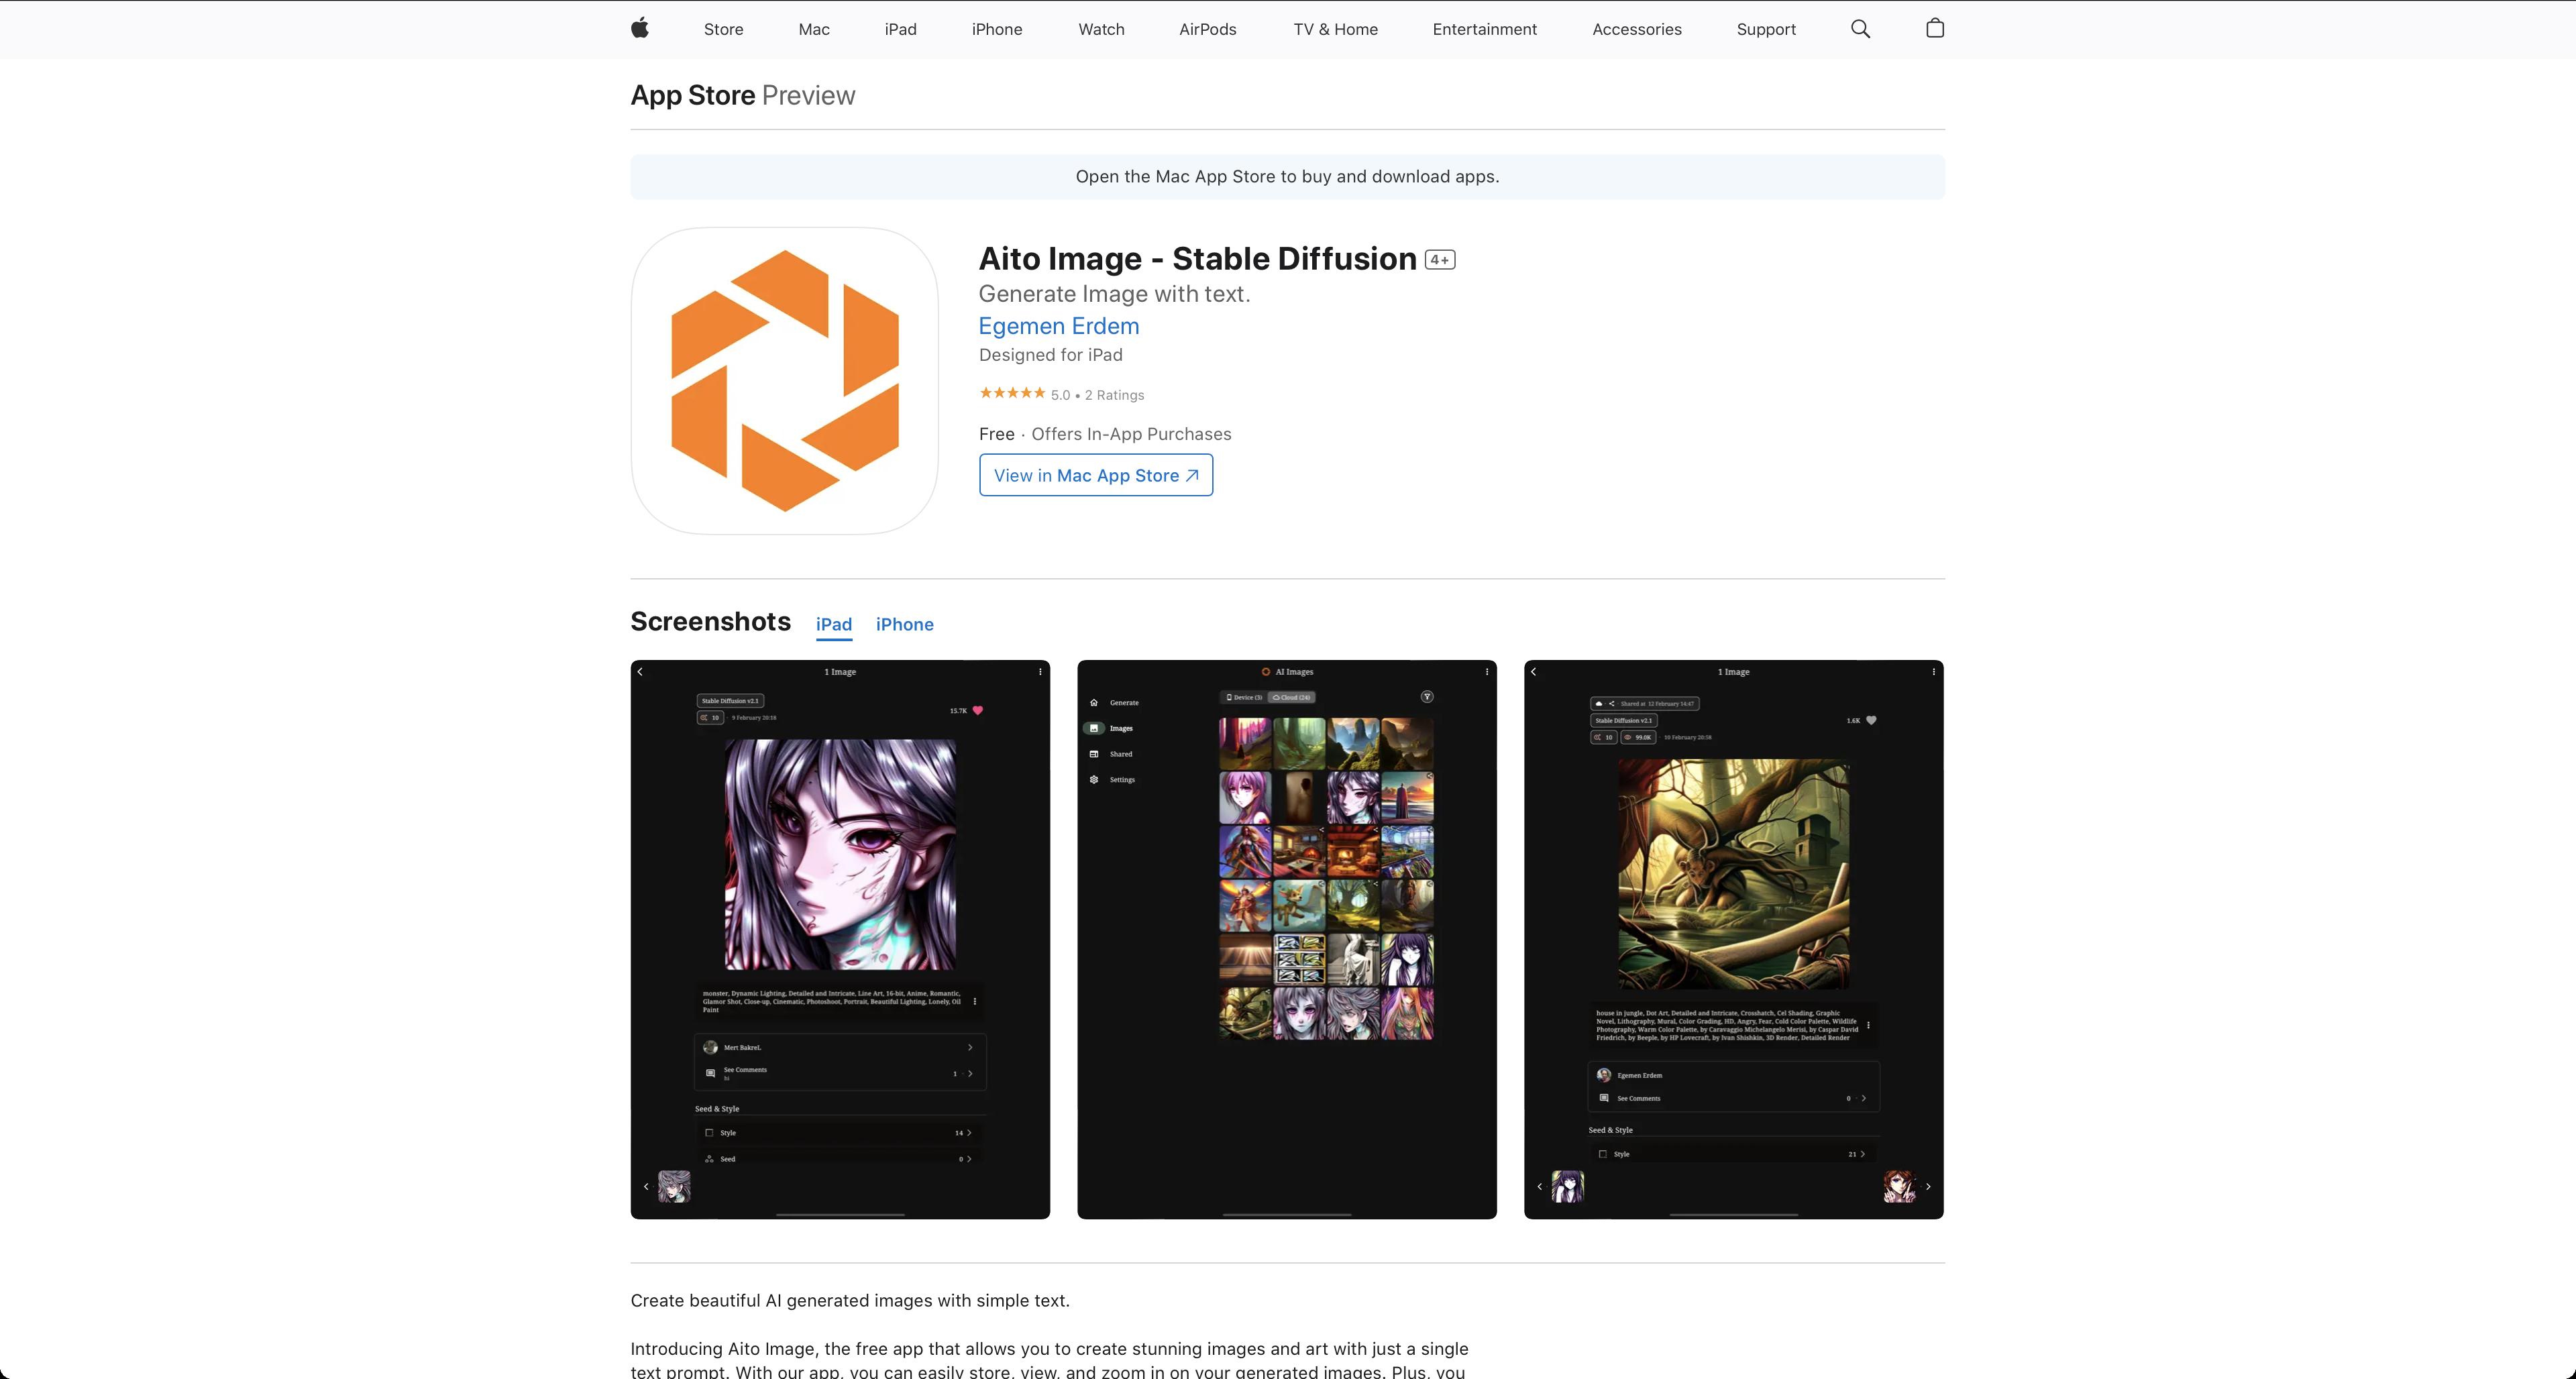
Task: Open developer Egemen Erdem link
Action: (1058, 326)
